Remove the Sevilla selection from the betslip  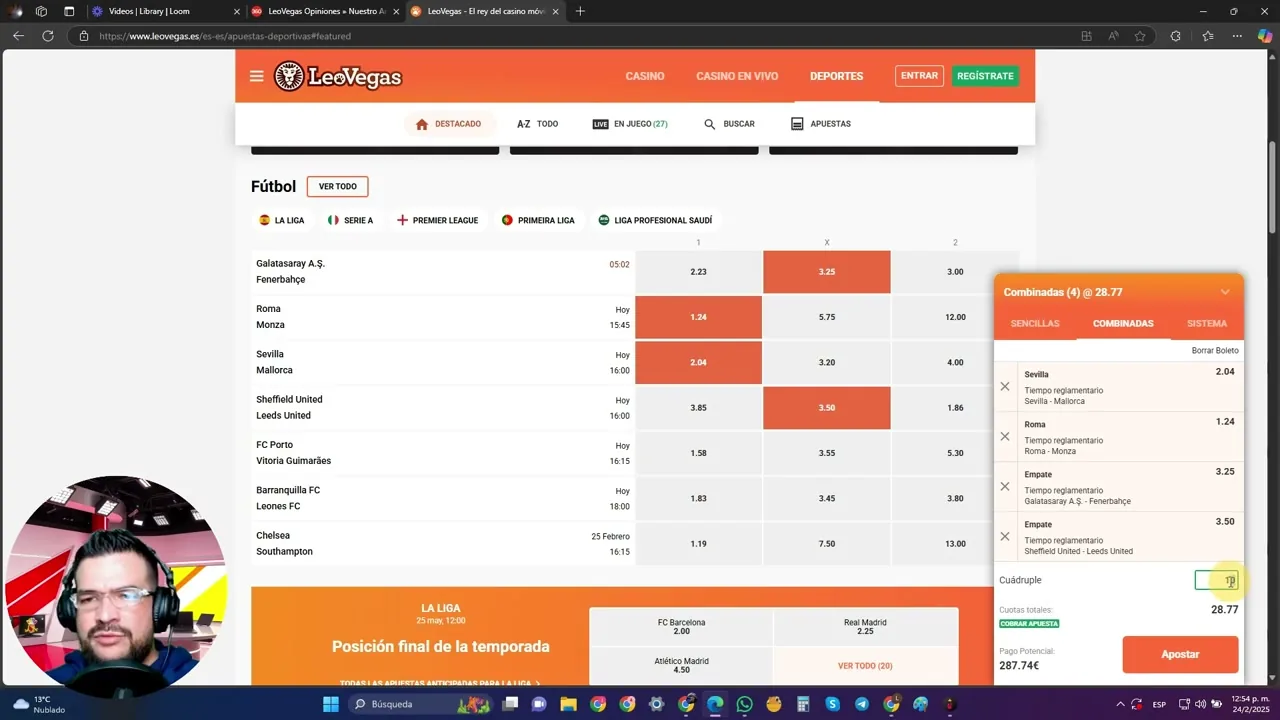pyautogui.click(x=1005, y=387)
